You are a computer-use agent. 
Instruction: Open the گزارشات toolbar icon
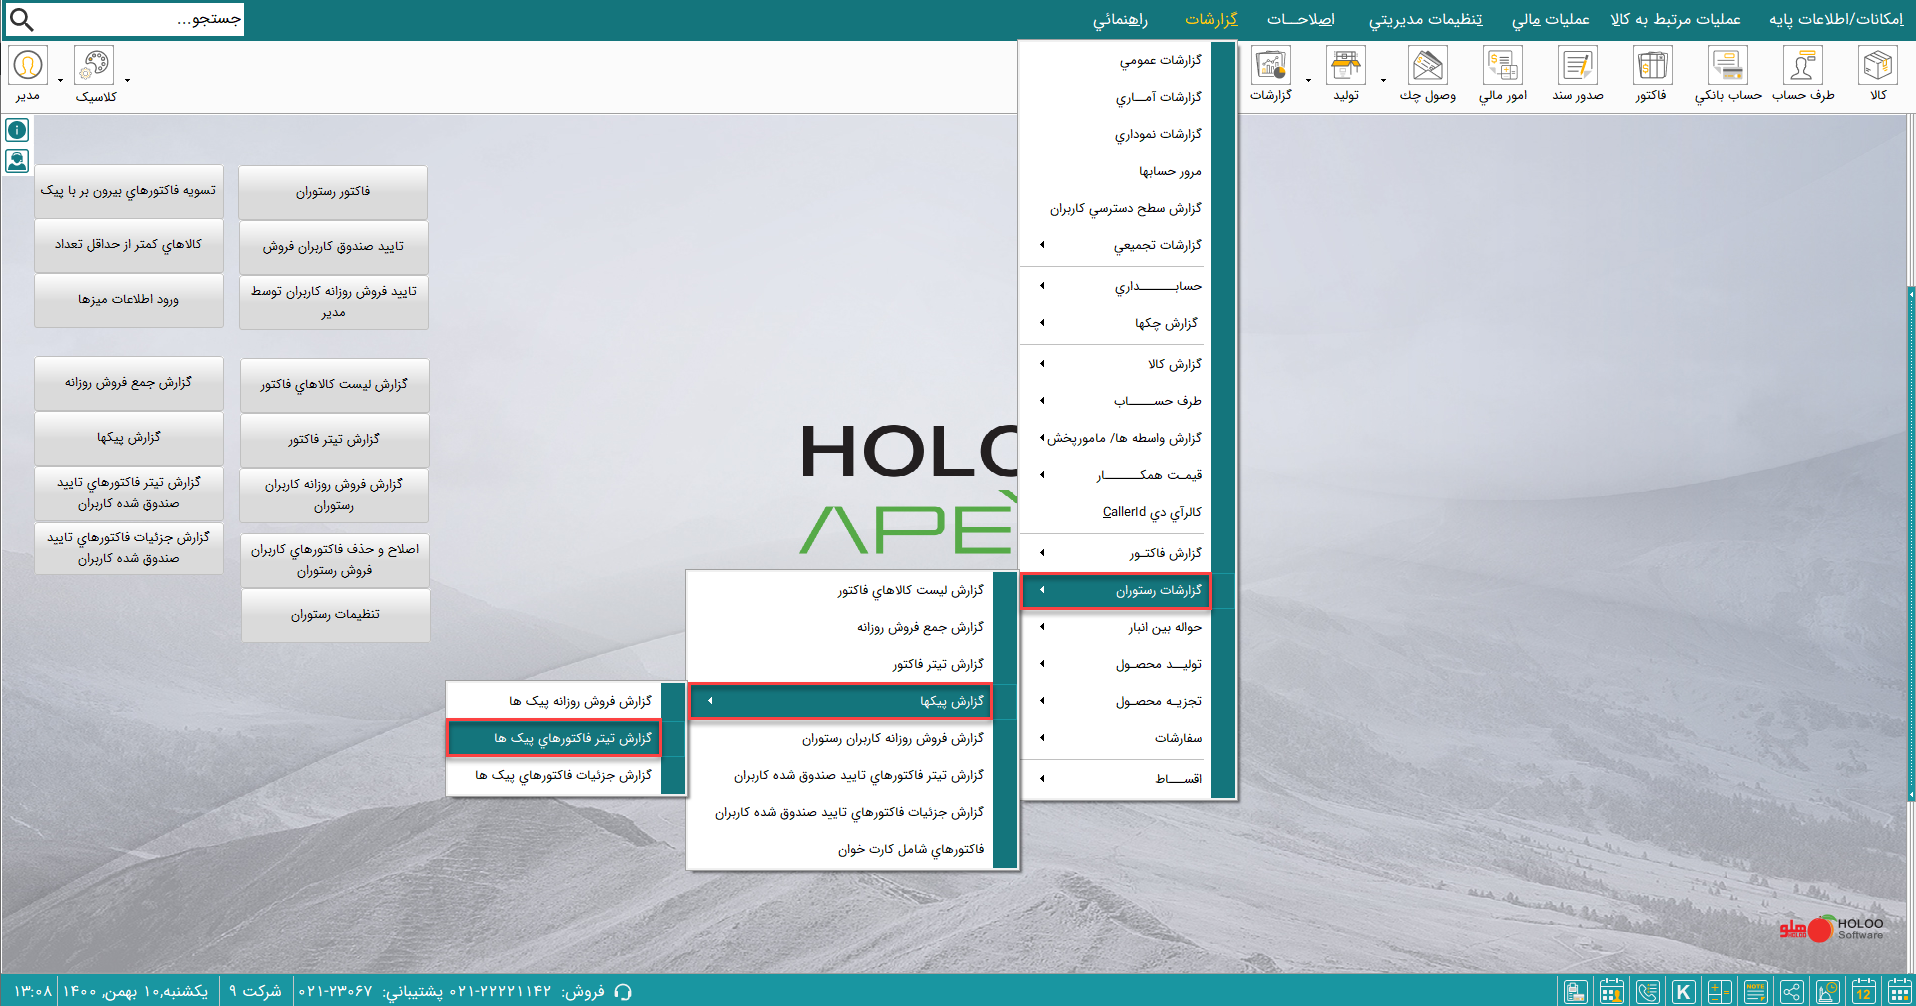coord(1271,66)
